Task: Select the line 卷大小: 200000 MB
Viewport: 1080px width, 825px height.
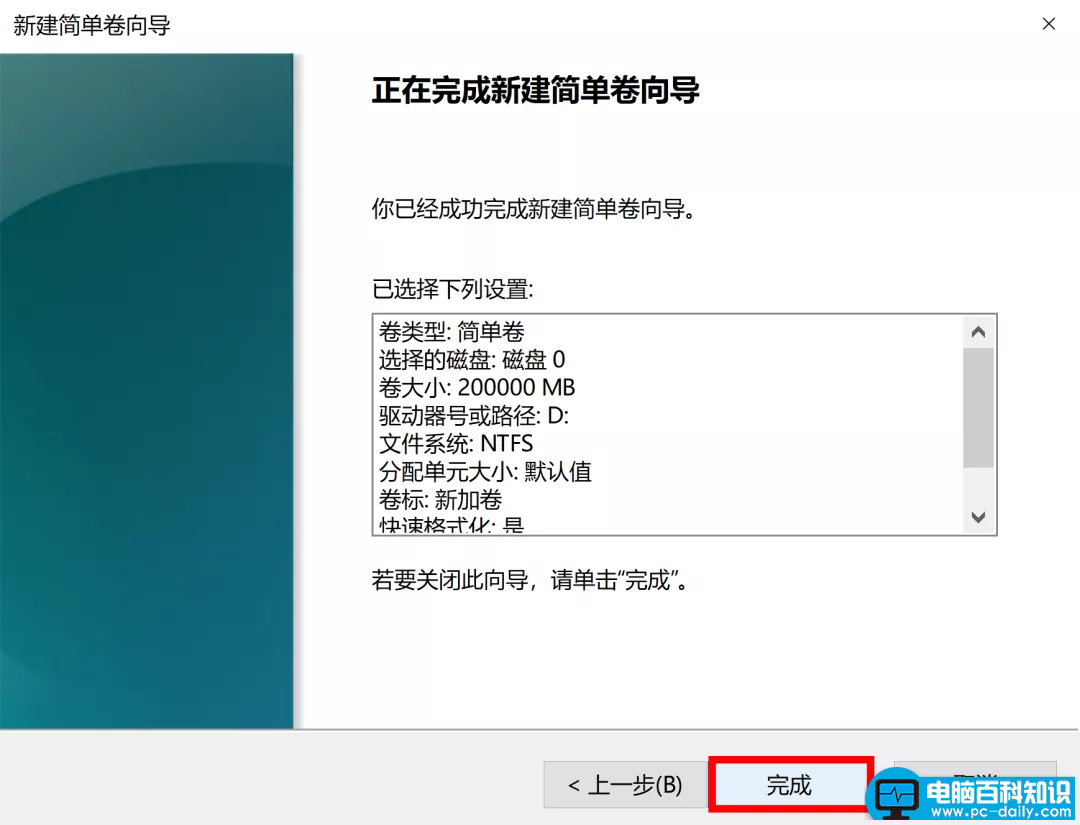Action: coord(477,388)
